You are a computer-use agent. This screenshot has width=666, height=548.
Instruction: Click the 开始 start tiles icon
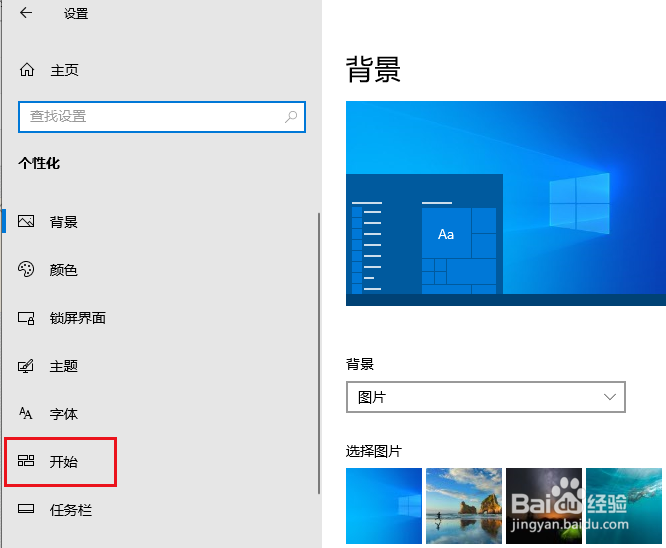point(26,461)
